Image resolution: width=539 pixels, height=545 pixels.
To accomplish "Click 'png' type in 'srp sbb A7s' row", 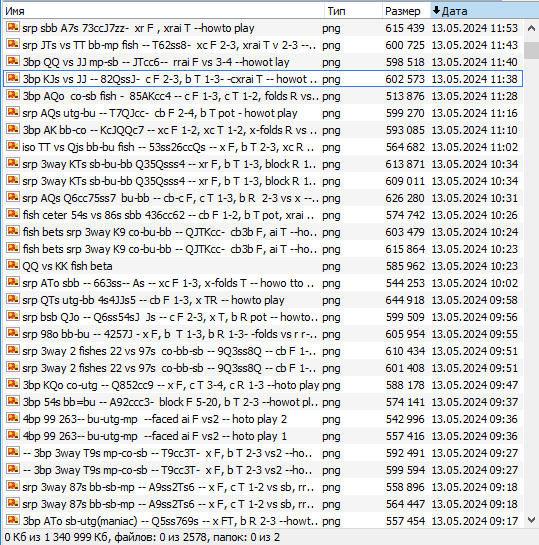I will pyautogui.click(x=331, y=29).
